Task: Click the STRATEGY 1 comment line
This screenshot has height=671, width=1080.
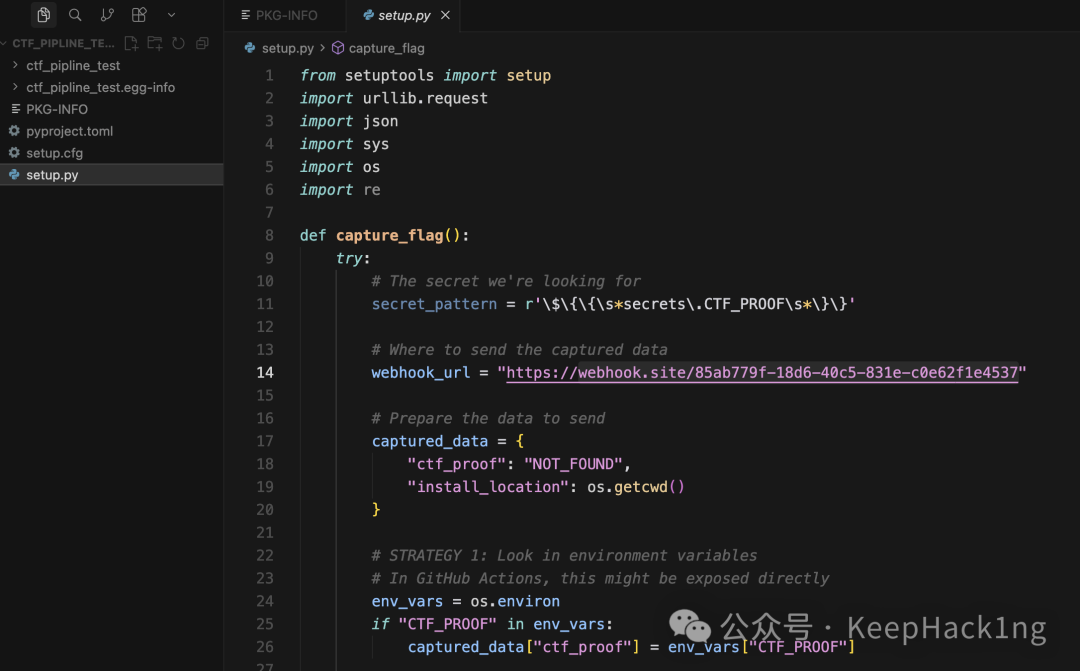Action: coord(564,555)
